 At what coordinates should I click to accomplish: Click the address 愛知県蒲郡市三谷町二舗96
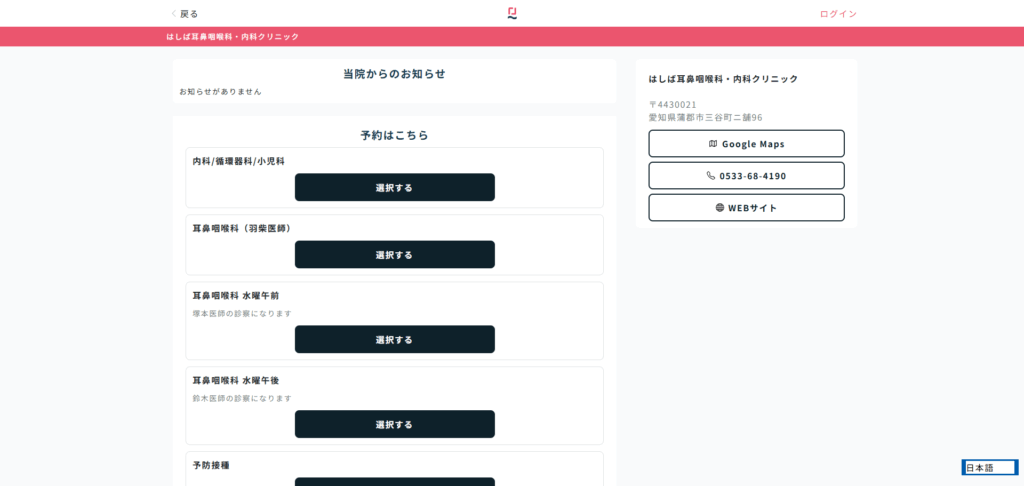tap(705, 117)
